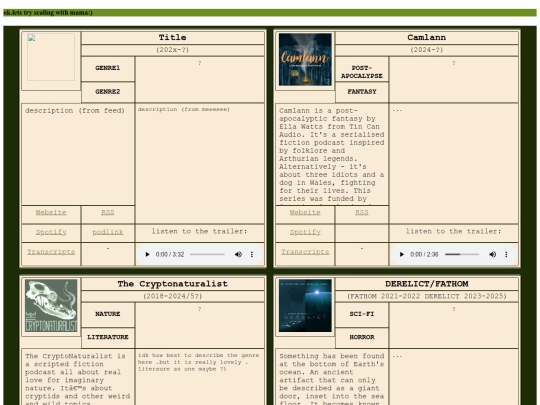Click the LITERATURE genre label
This screenshot has width=540, height=405.
click(108, 337)
